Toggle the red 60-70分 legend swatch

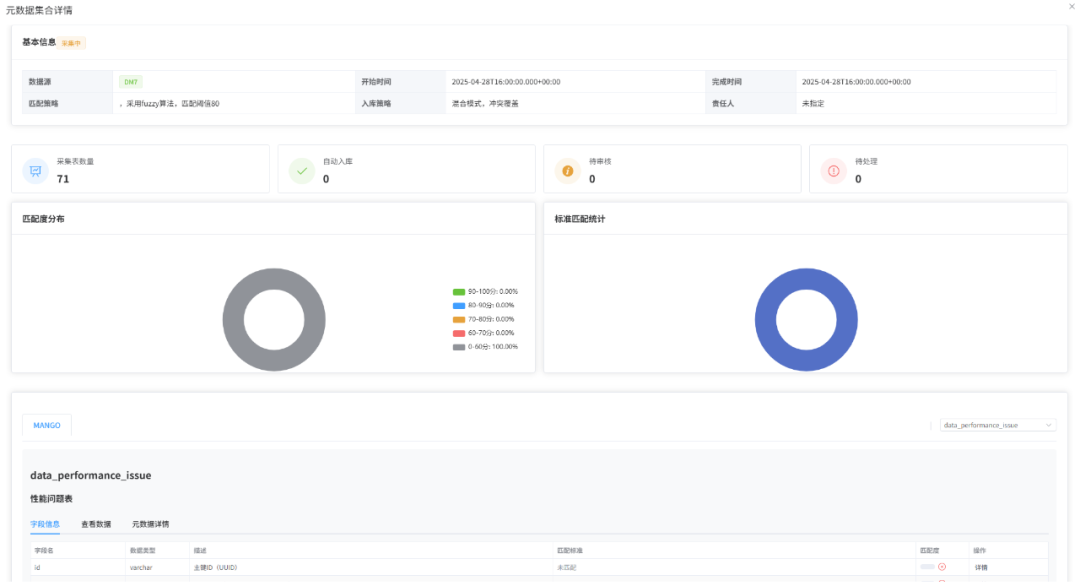[x=459, y=333]
